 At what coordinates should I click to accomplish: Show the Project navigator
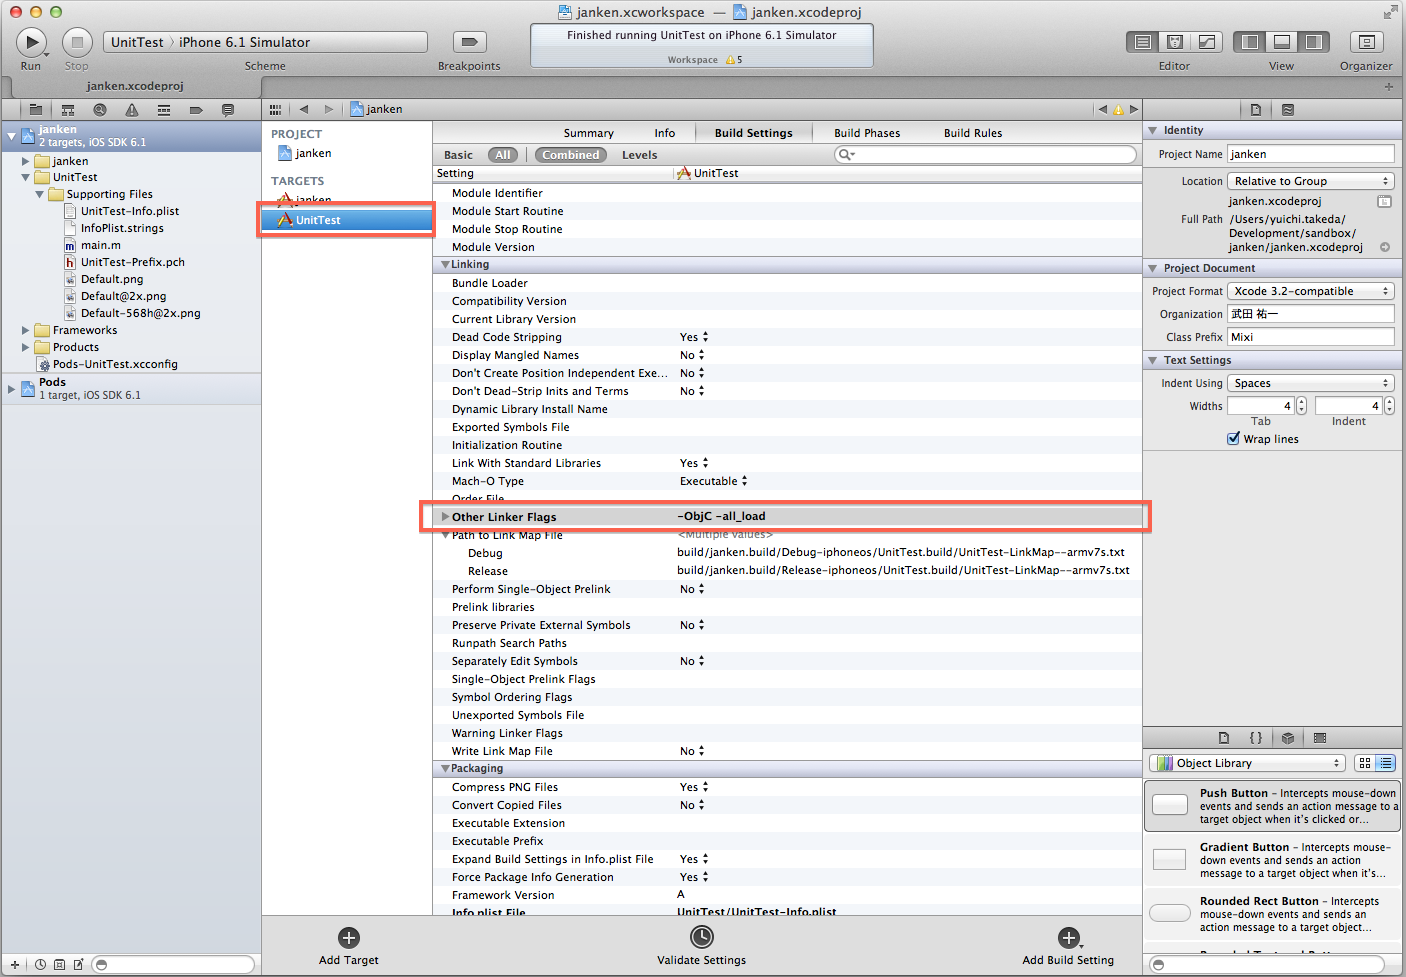pos(36,110)
